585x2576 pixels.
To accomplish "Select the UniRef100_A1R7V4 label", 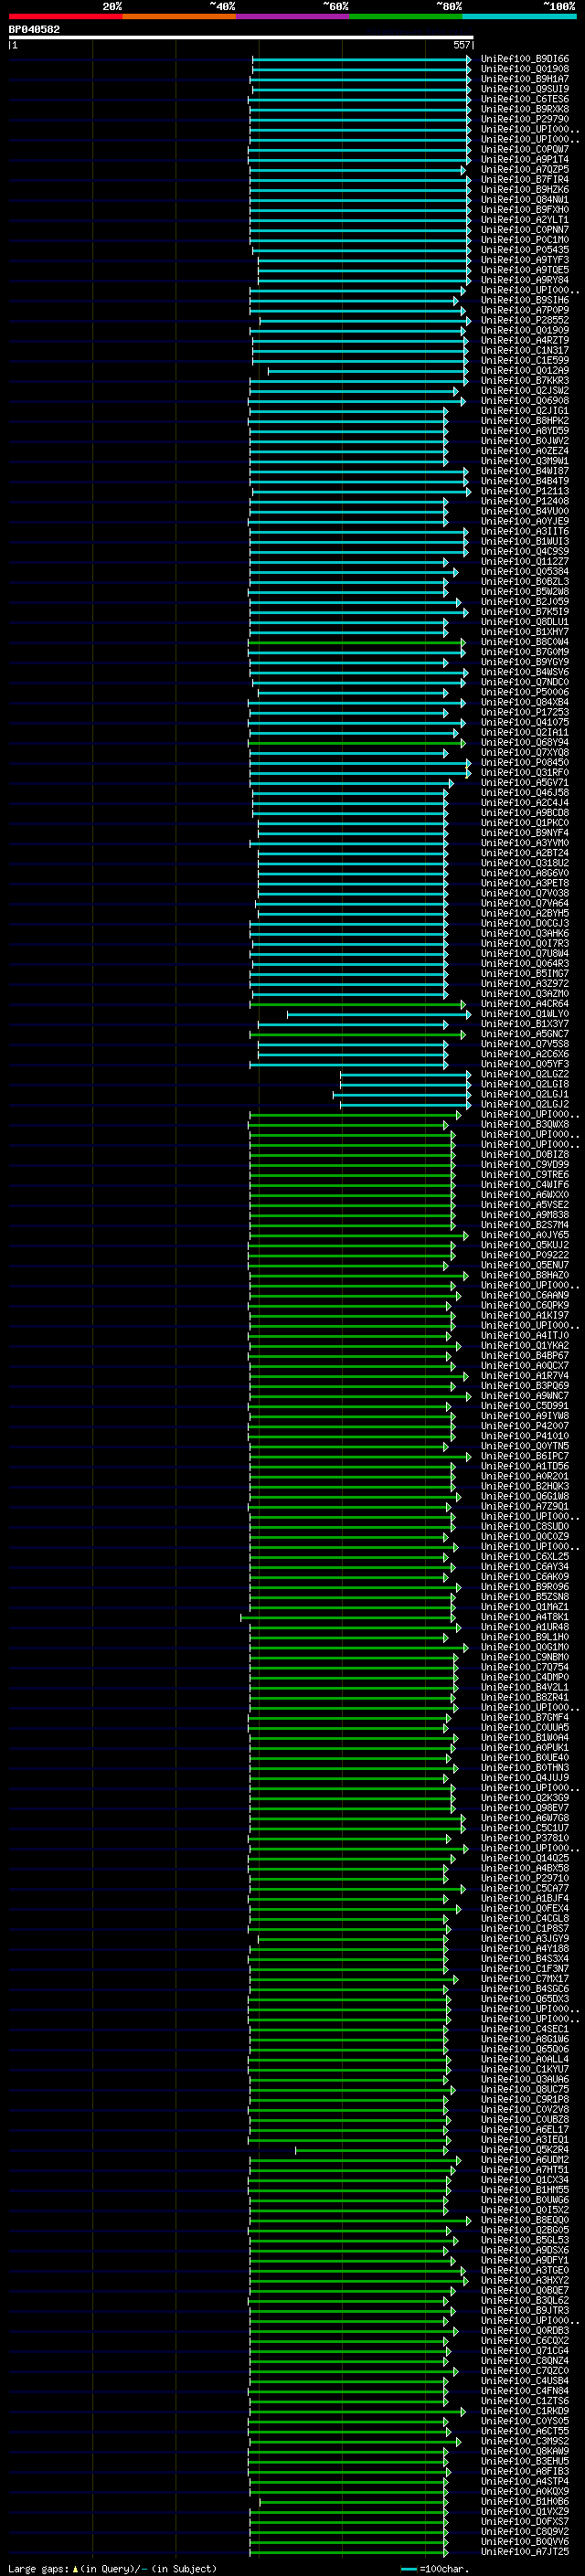I will [525, 1376].
